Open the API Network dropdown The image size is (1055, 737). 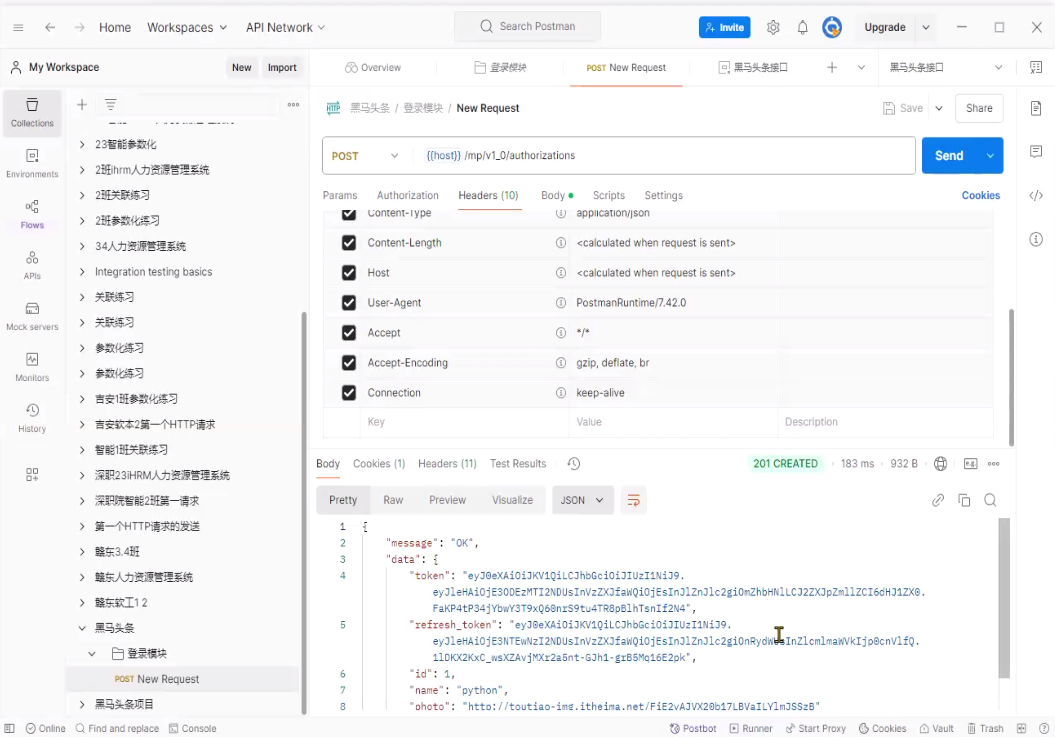(285, 28)
